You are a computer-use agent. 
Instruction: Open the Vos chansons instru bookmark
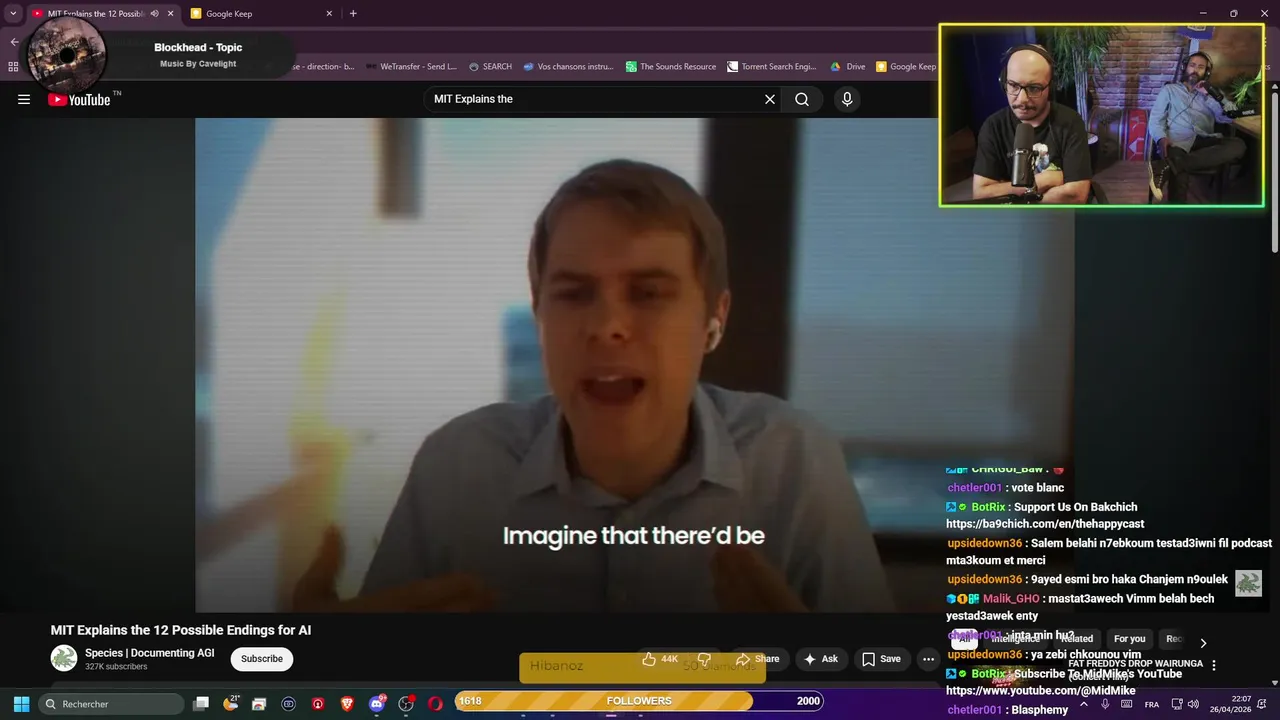(x=568, y=67)
